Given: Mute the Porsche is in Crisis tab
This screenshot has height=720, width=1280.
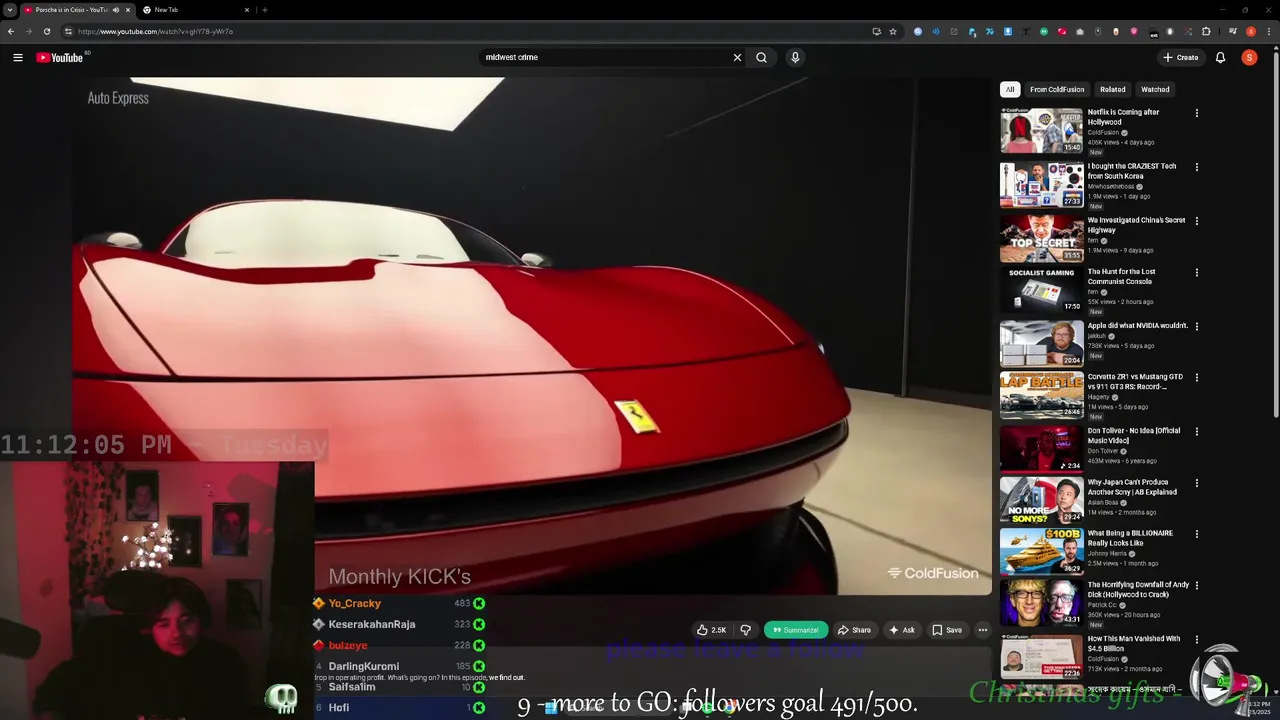Looking at the screenshot, I should [115, 10].
